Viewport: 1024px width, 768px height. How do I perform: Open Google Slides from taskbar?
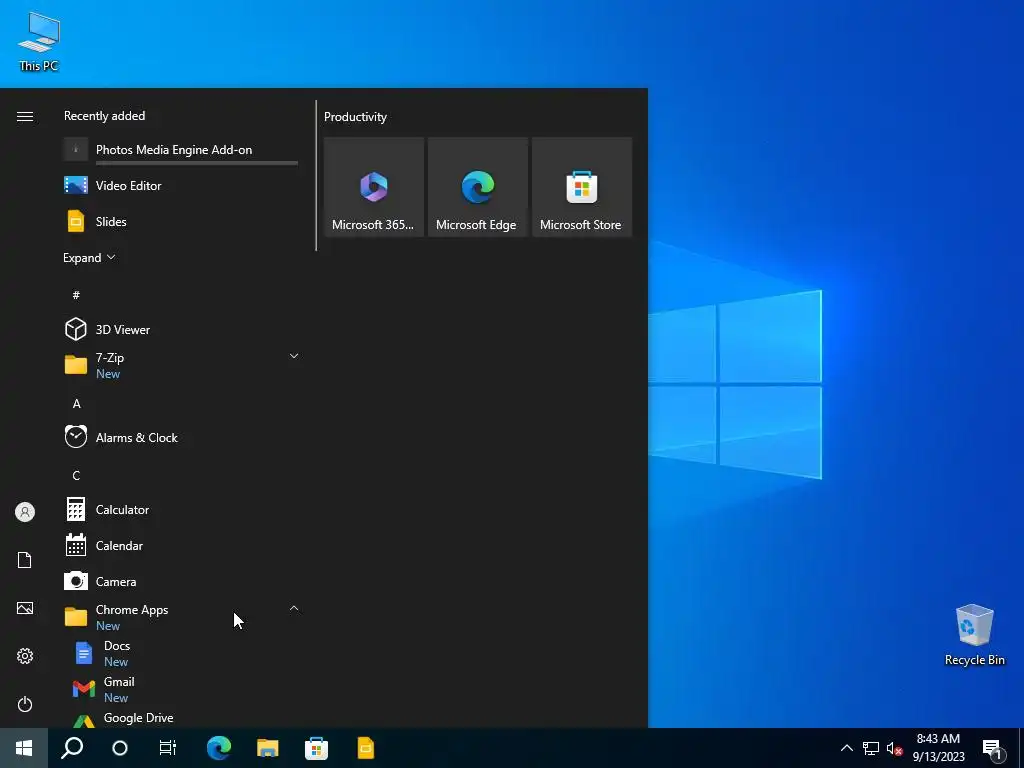click(x=366, y=748)
